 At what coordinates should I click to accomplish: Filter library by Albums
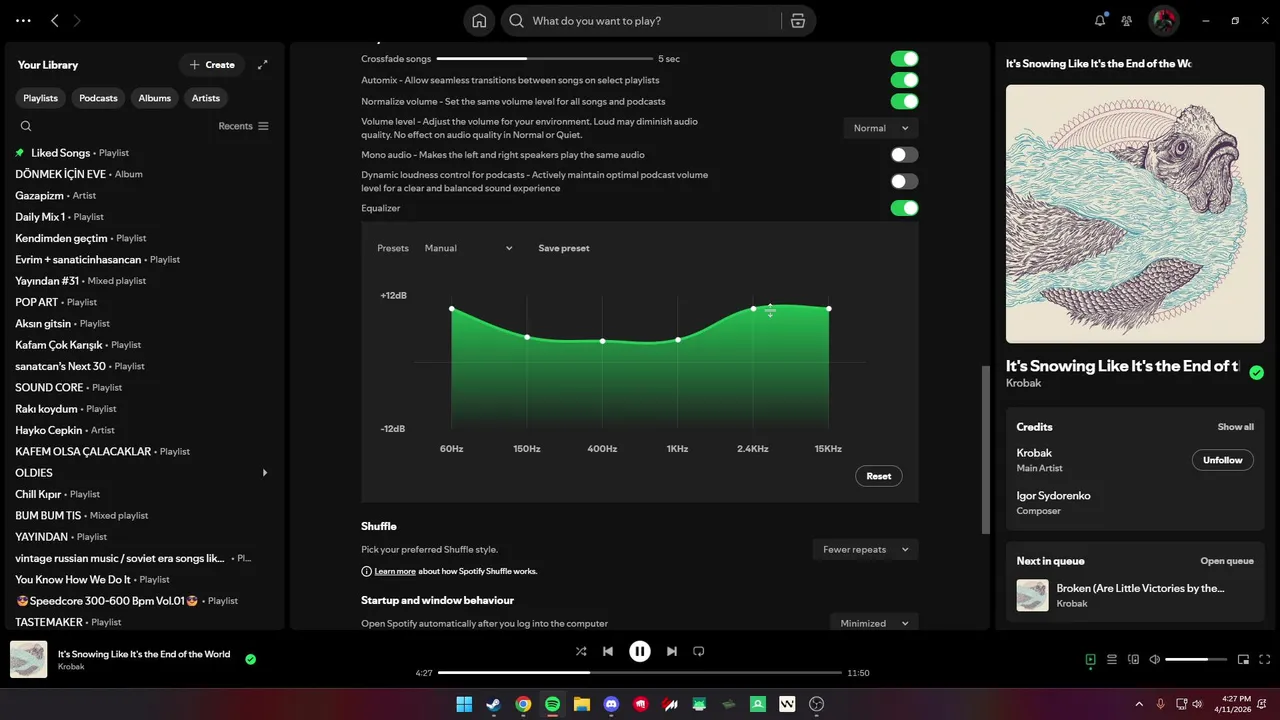coord(154,98)
